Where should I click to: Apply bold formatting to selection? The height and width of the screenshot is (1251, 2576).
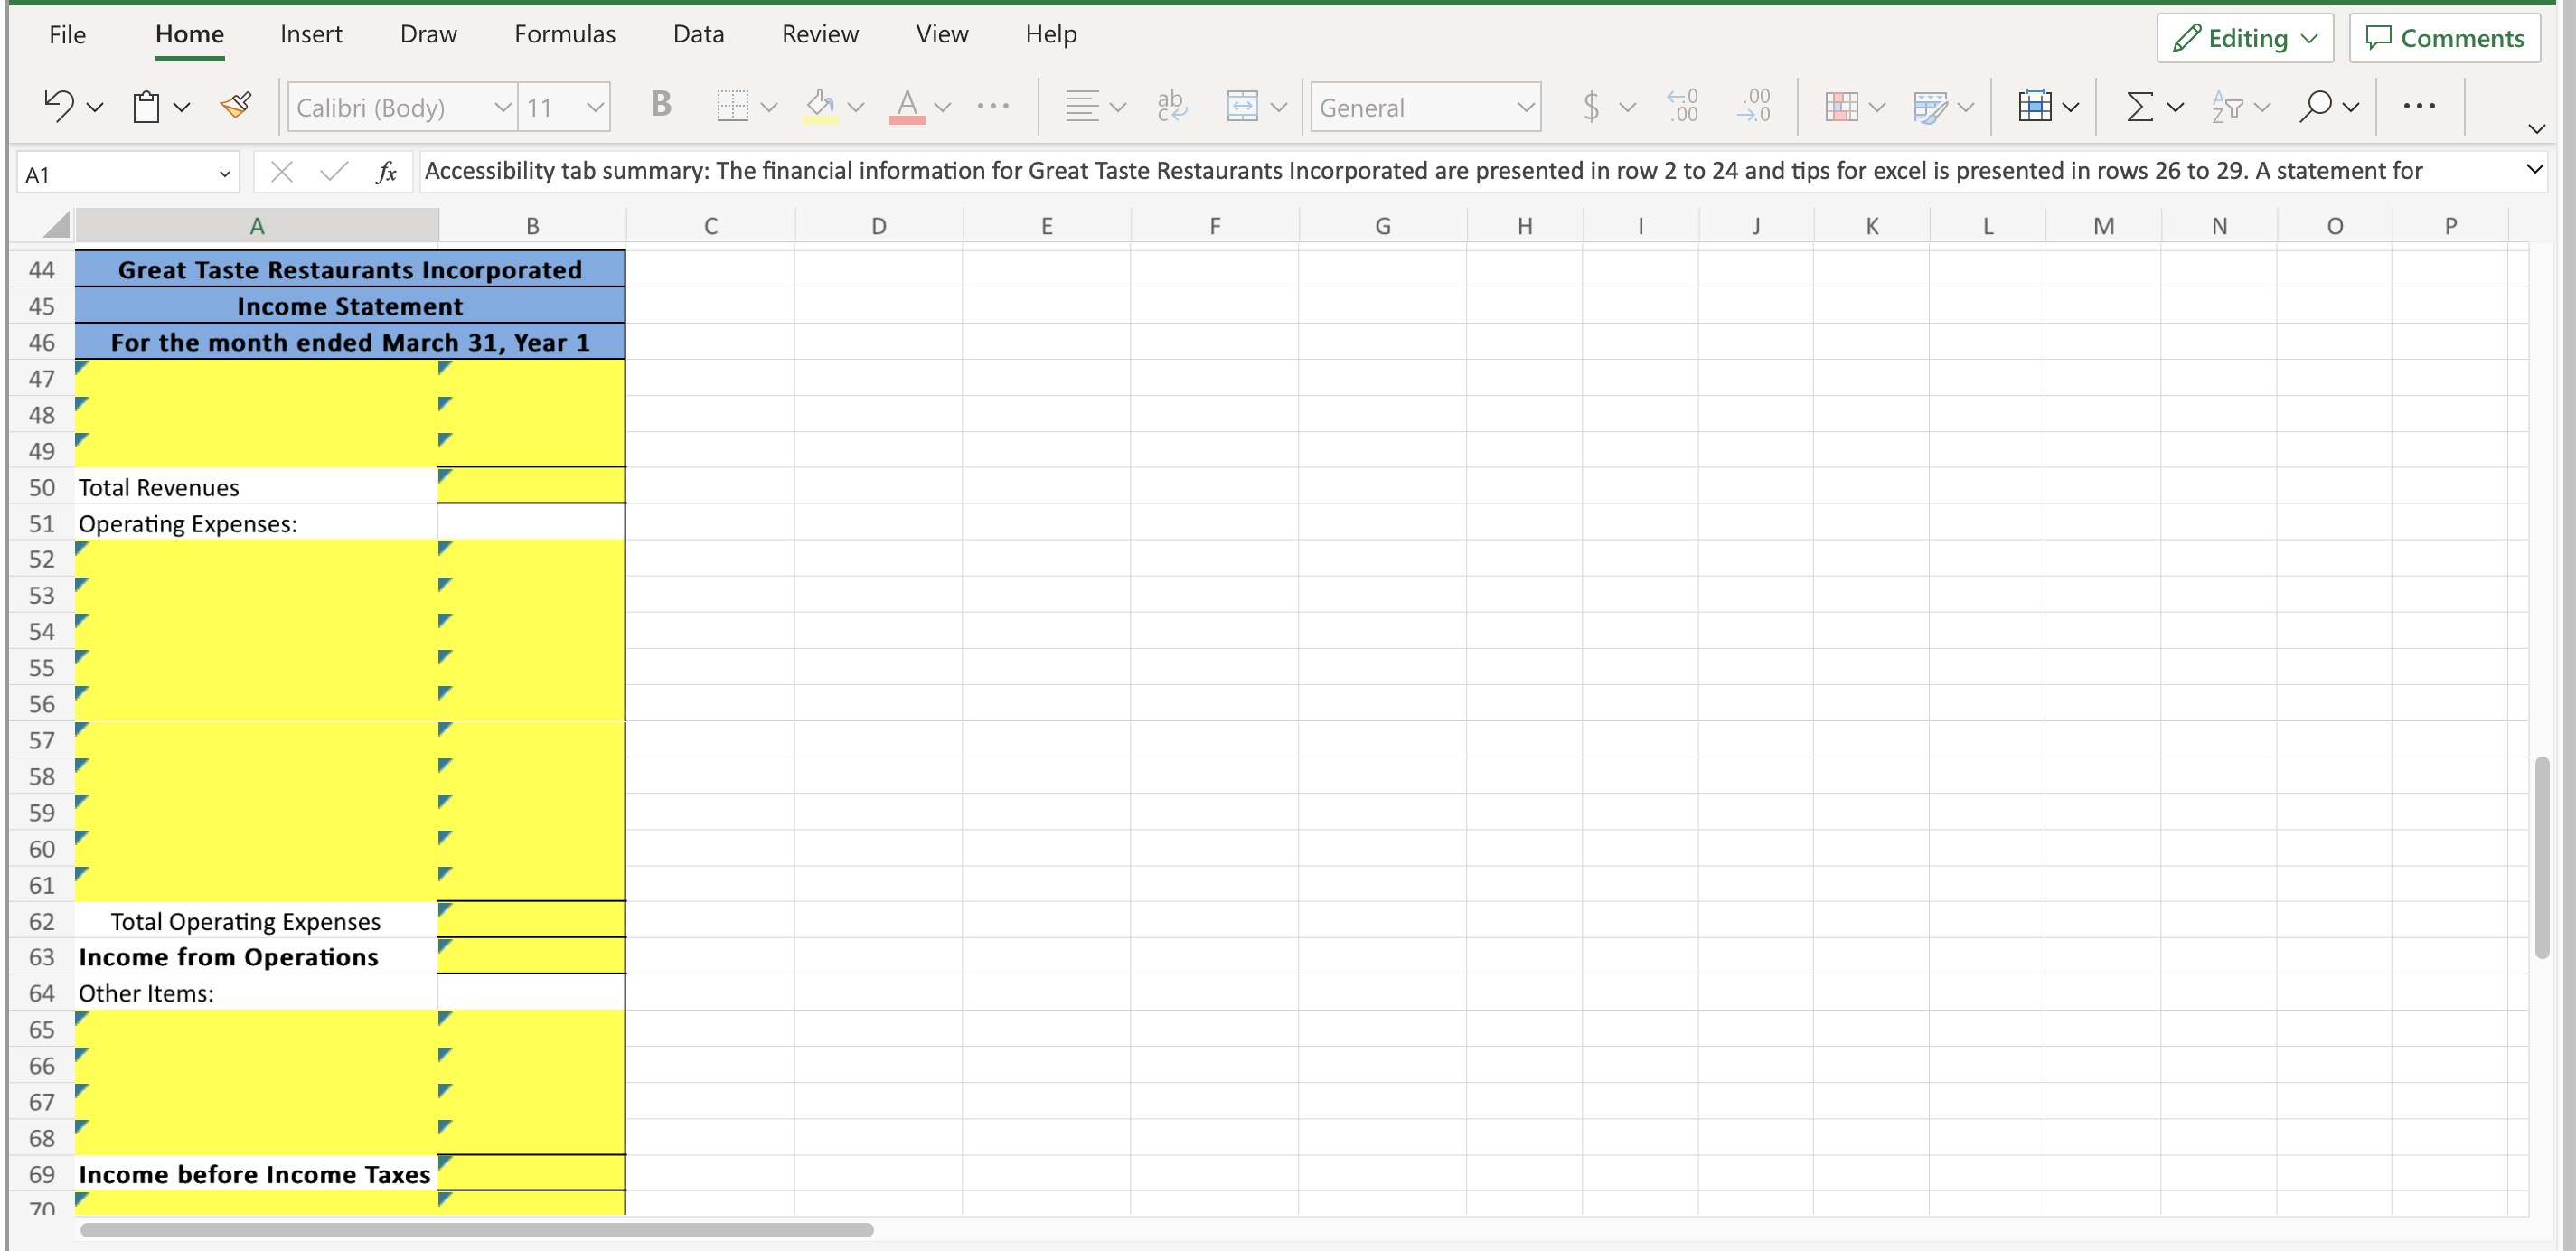(x=660, y=106)
